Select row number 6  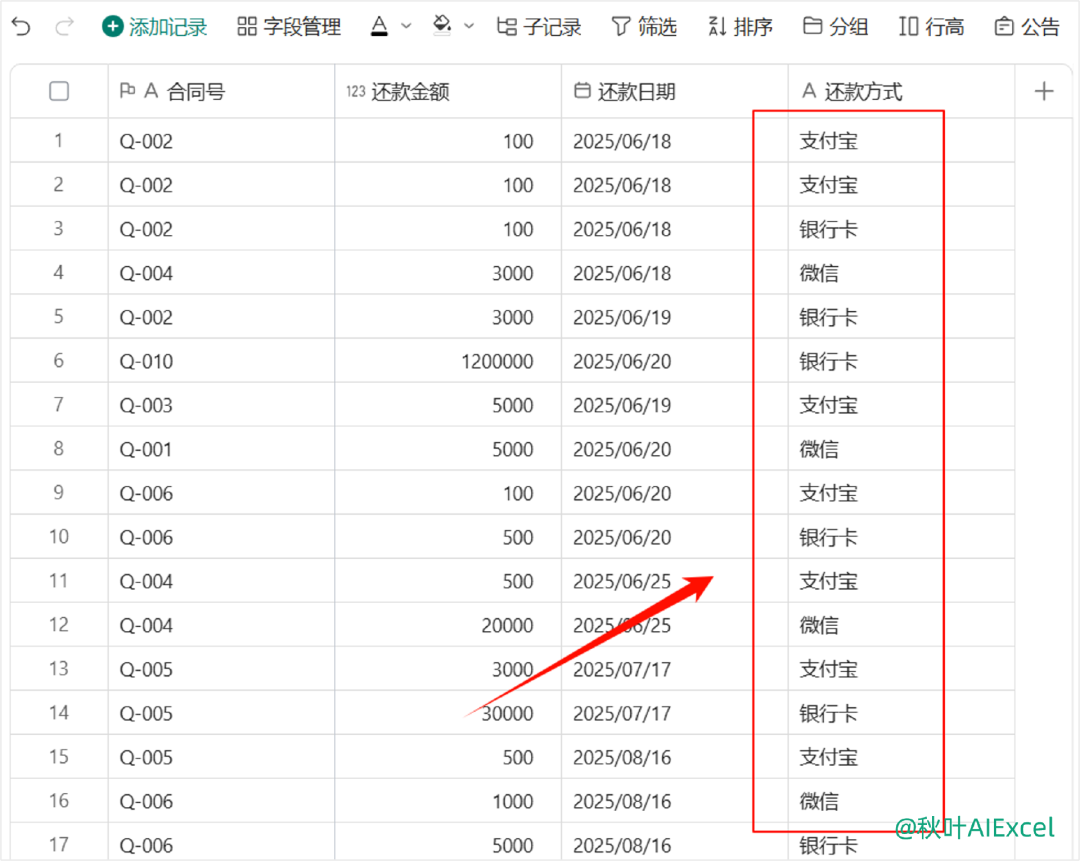(59, 361)
